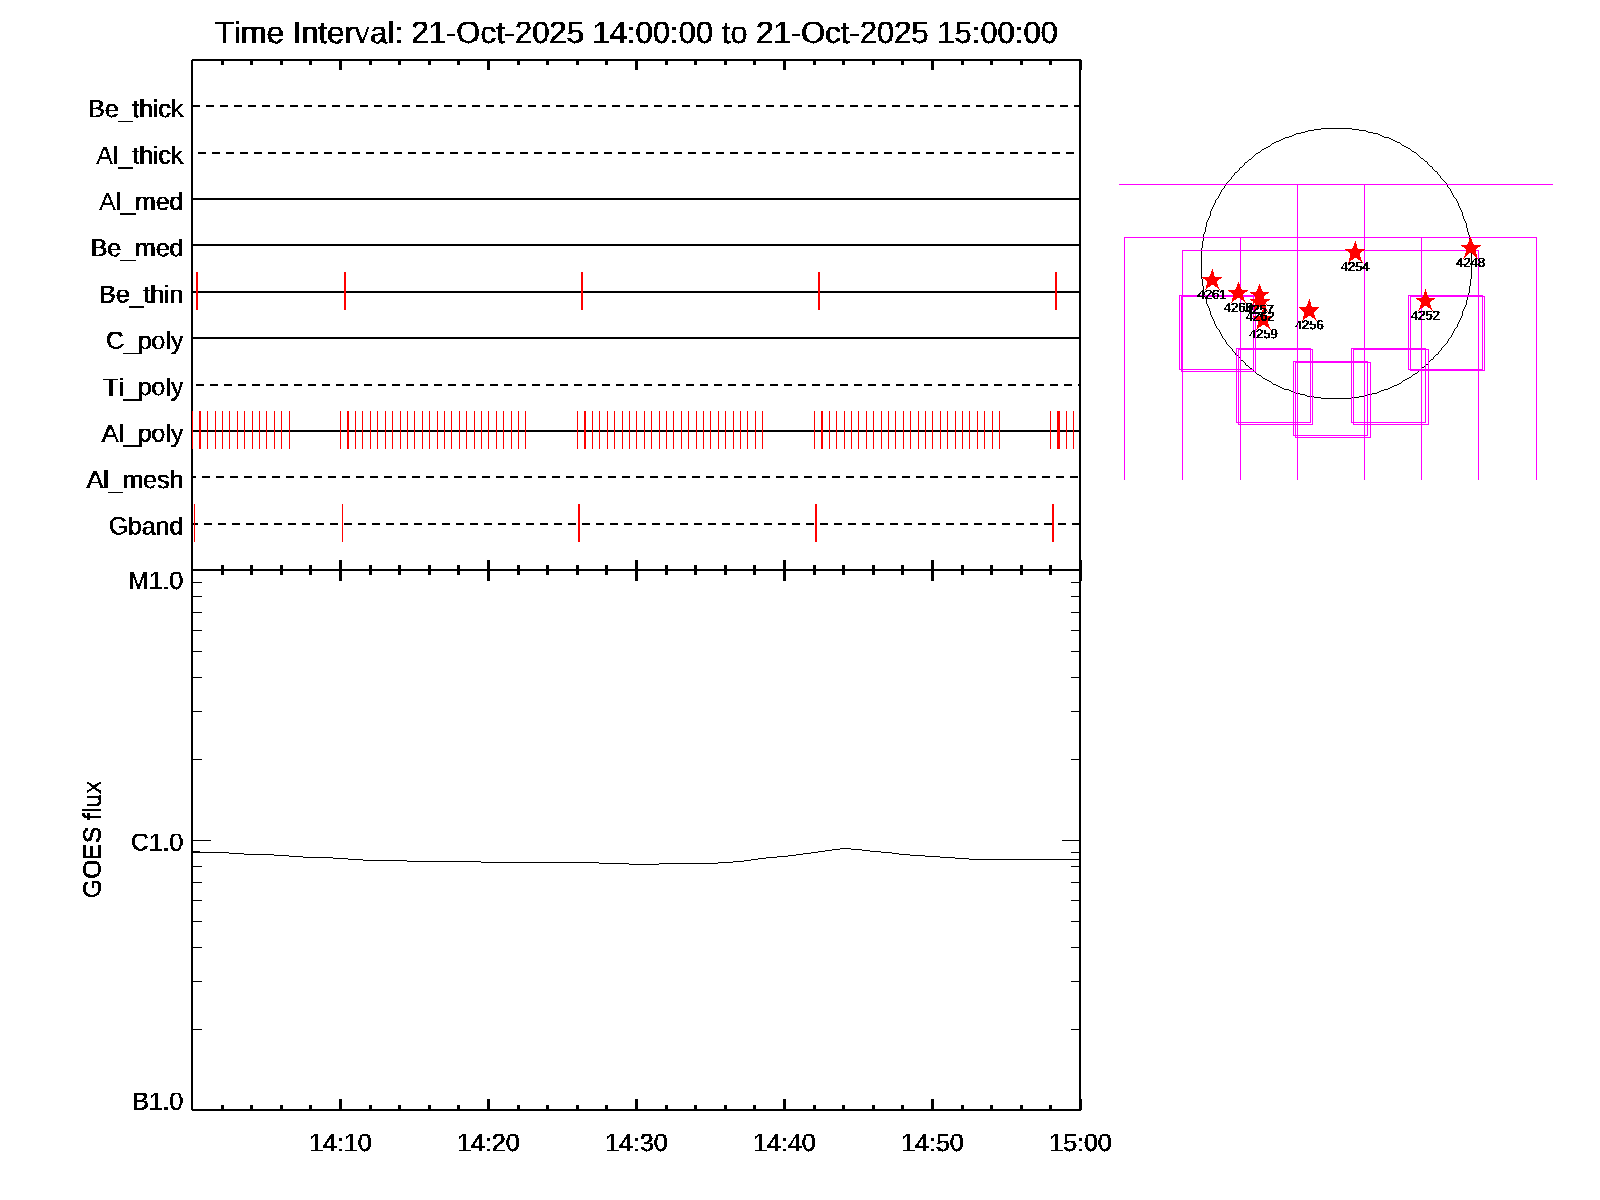Image resolution: width=1600 pixels, height=1200 pixels.
Task: Click the Al_poly filter row label
Action: (142, 434)
